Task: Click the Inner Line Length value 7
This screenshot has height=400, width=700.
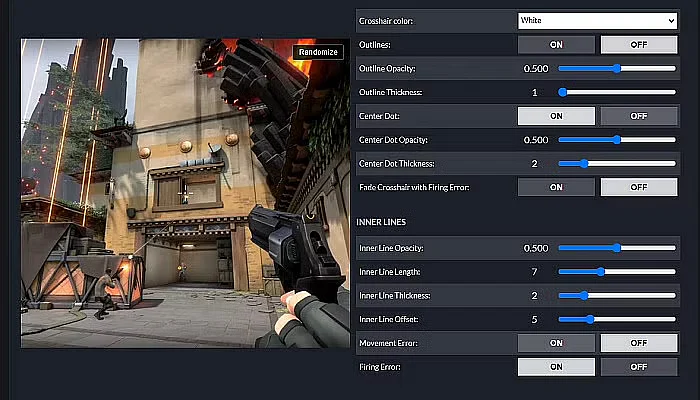Action: pyautogui.click(x=534, y=272)
